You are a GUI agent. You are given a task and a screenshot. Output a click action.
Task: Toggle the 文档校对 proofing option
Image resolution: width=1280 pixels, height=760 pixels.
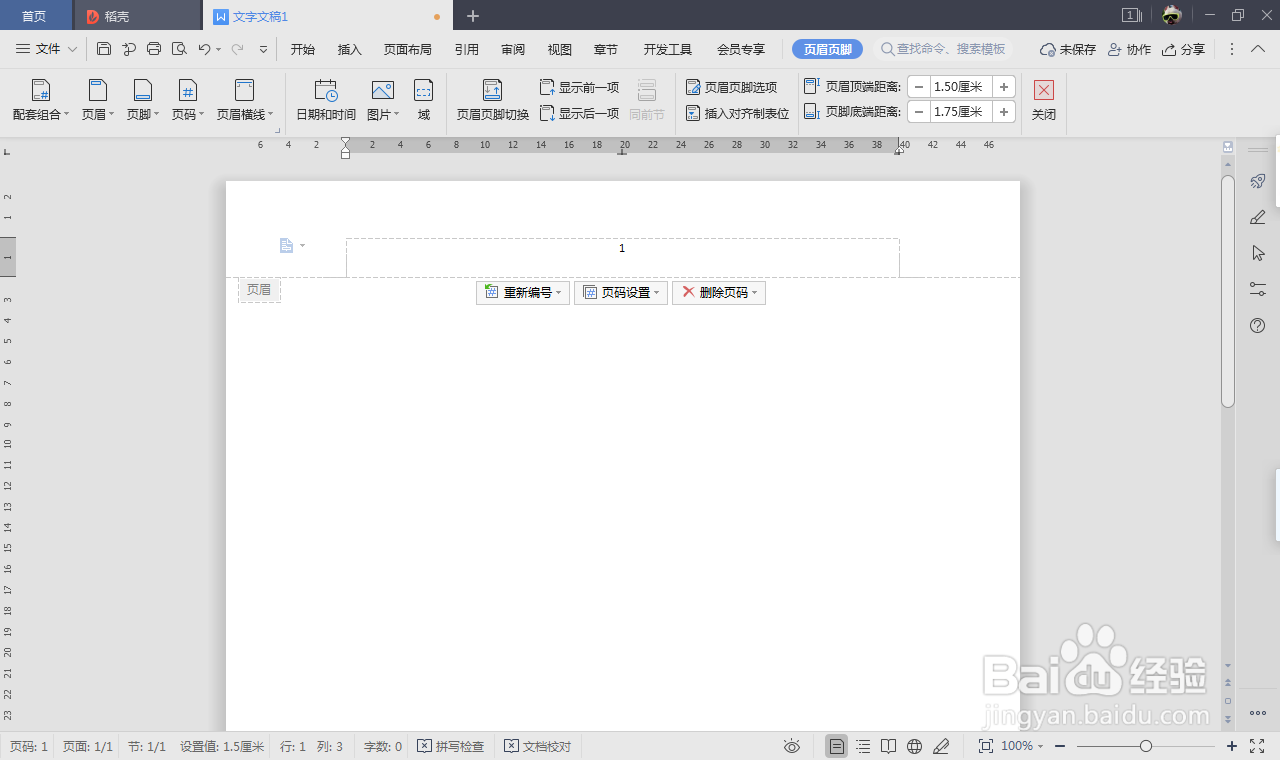[x=537, y=746]
